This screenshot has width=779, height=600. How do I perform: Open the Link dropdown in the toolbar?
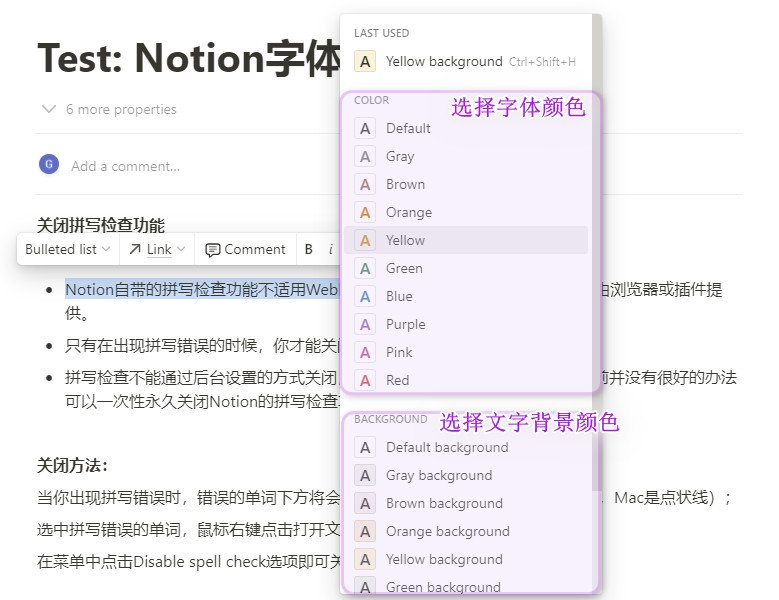(x=157, y=249)
